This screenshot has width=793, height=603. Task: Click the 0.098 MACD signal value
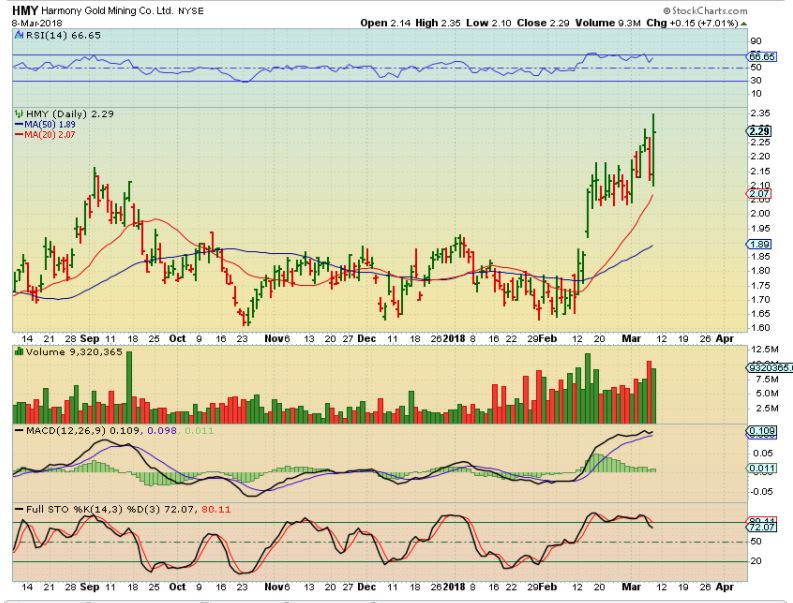click(162, 430)
